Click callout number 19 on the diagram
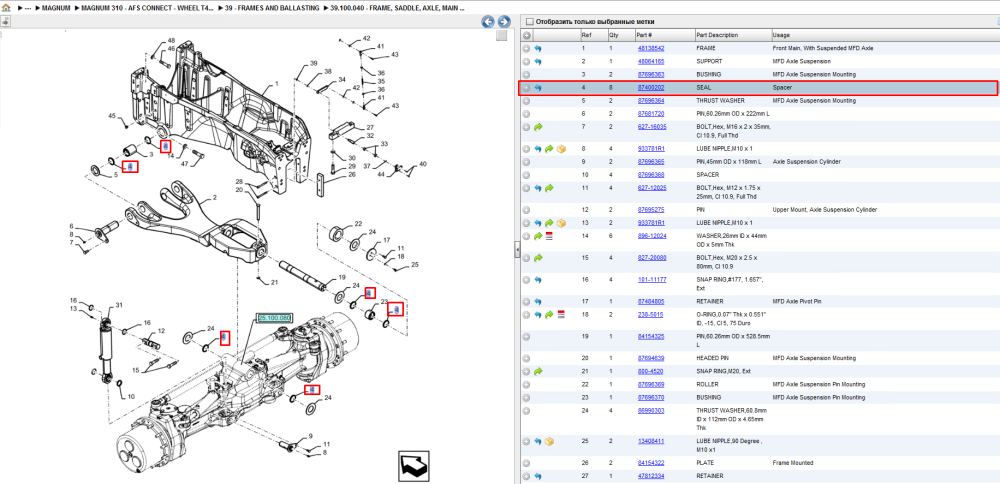The width and height of the screenshot is (1000, 484). coord(342,277)
